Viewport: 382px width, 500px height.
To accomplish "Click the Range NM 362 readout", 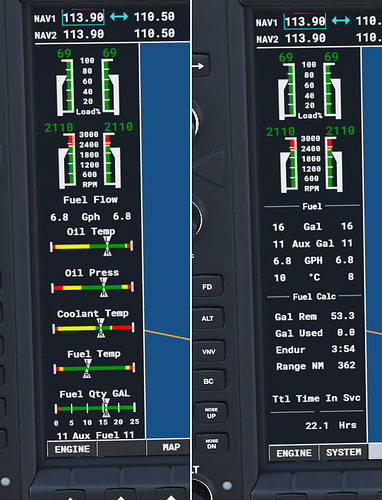I will 316,366.
